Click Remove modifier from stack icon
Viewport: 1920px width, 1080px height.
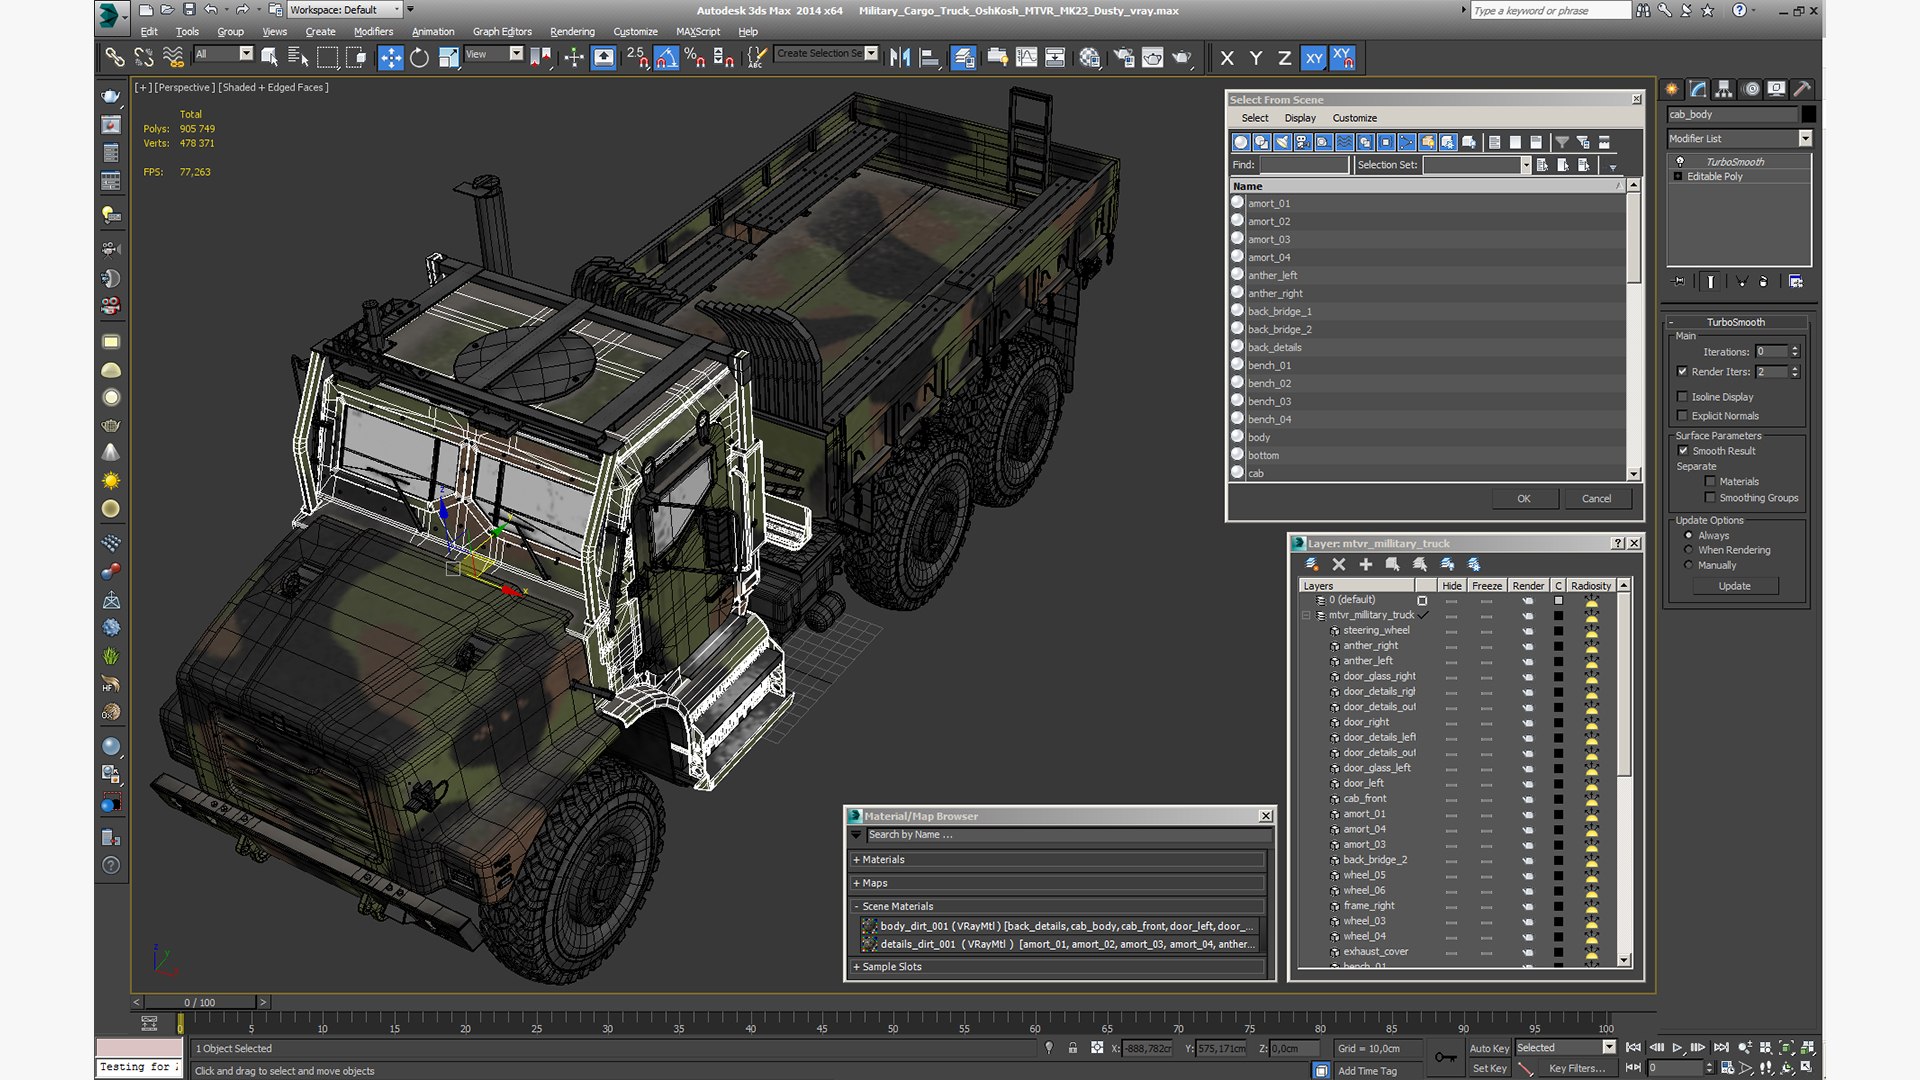[1763, 282]
